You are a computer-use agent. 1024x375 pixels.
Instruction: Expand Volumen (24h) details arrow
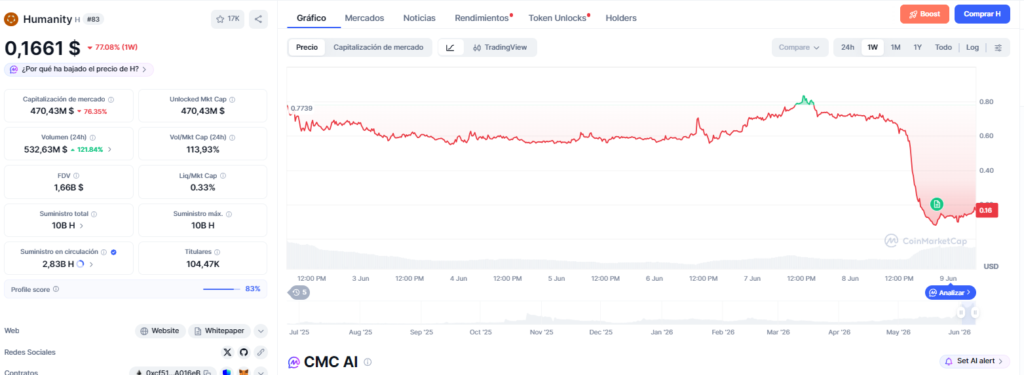pyautogui.click(x=110, y=150)
